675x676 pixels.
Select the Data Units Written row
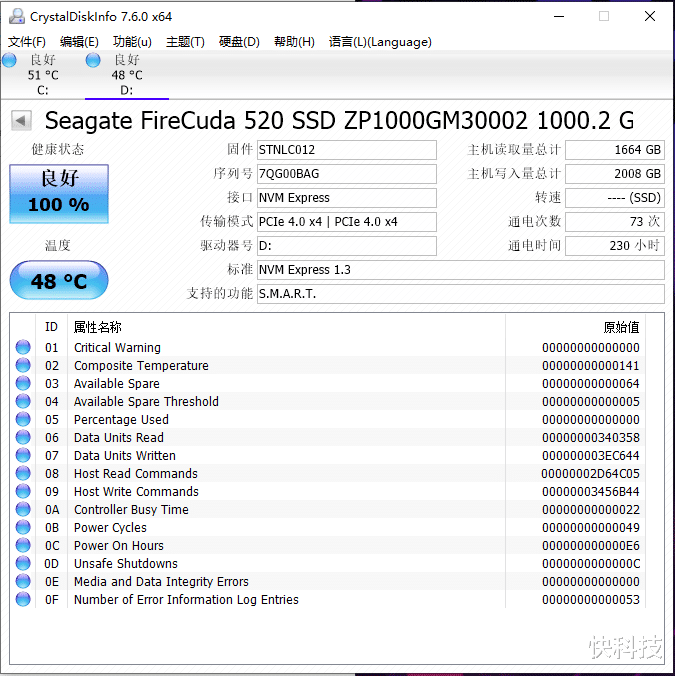pos(328,455)
